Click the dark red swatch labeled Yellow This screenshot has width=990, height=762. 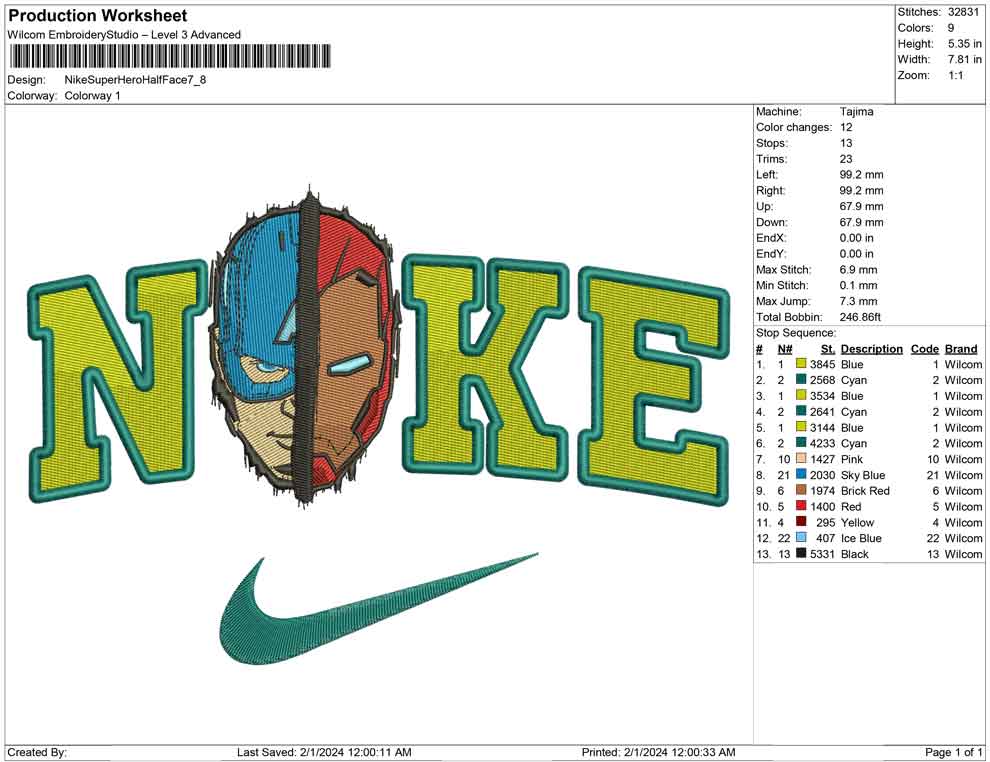tap(801, 521)
